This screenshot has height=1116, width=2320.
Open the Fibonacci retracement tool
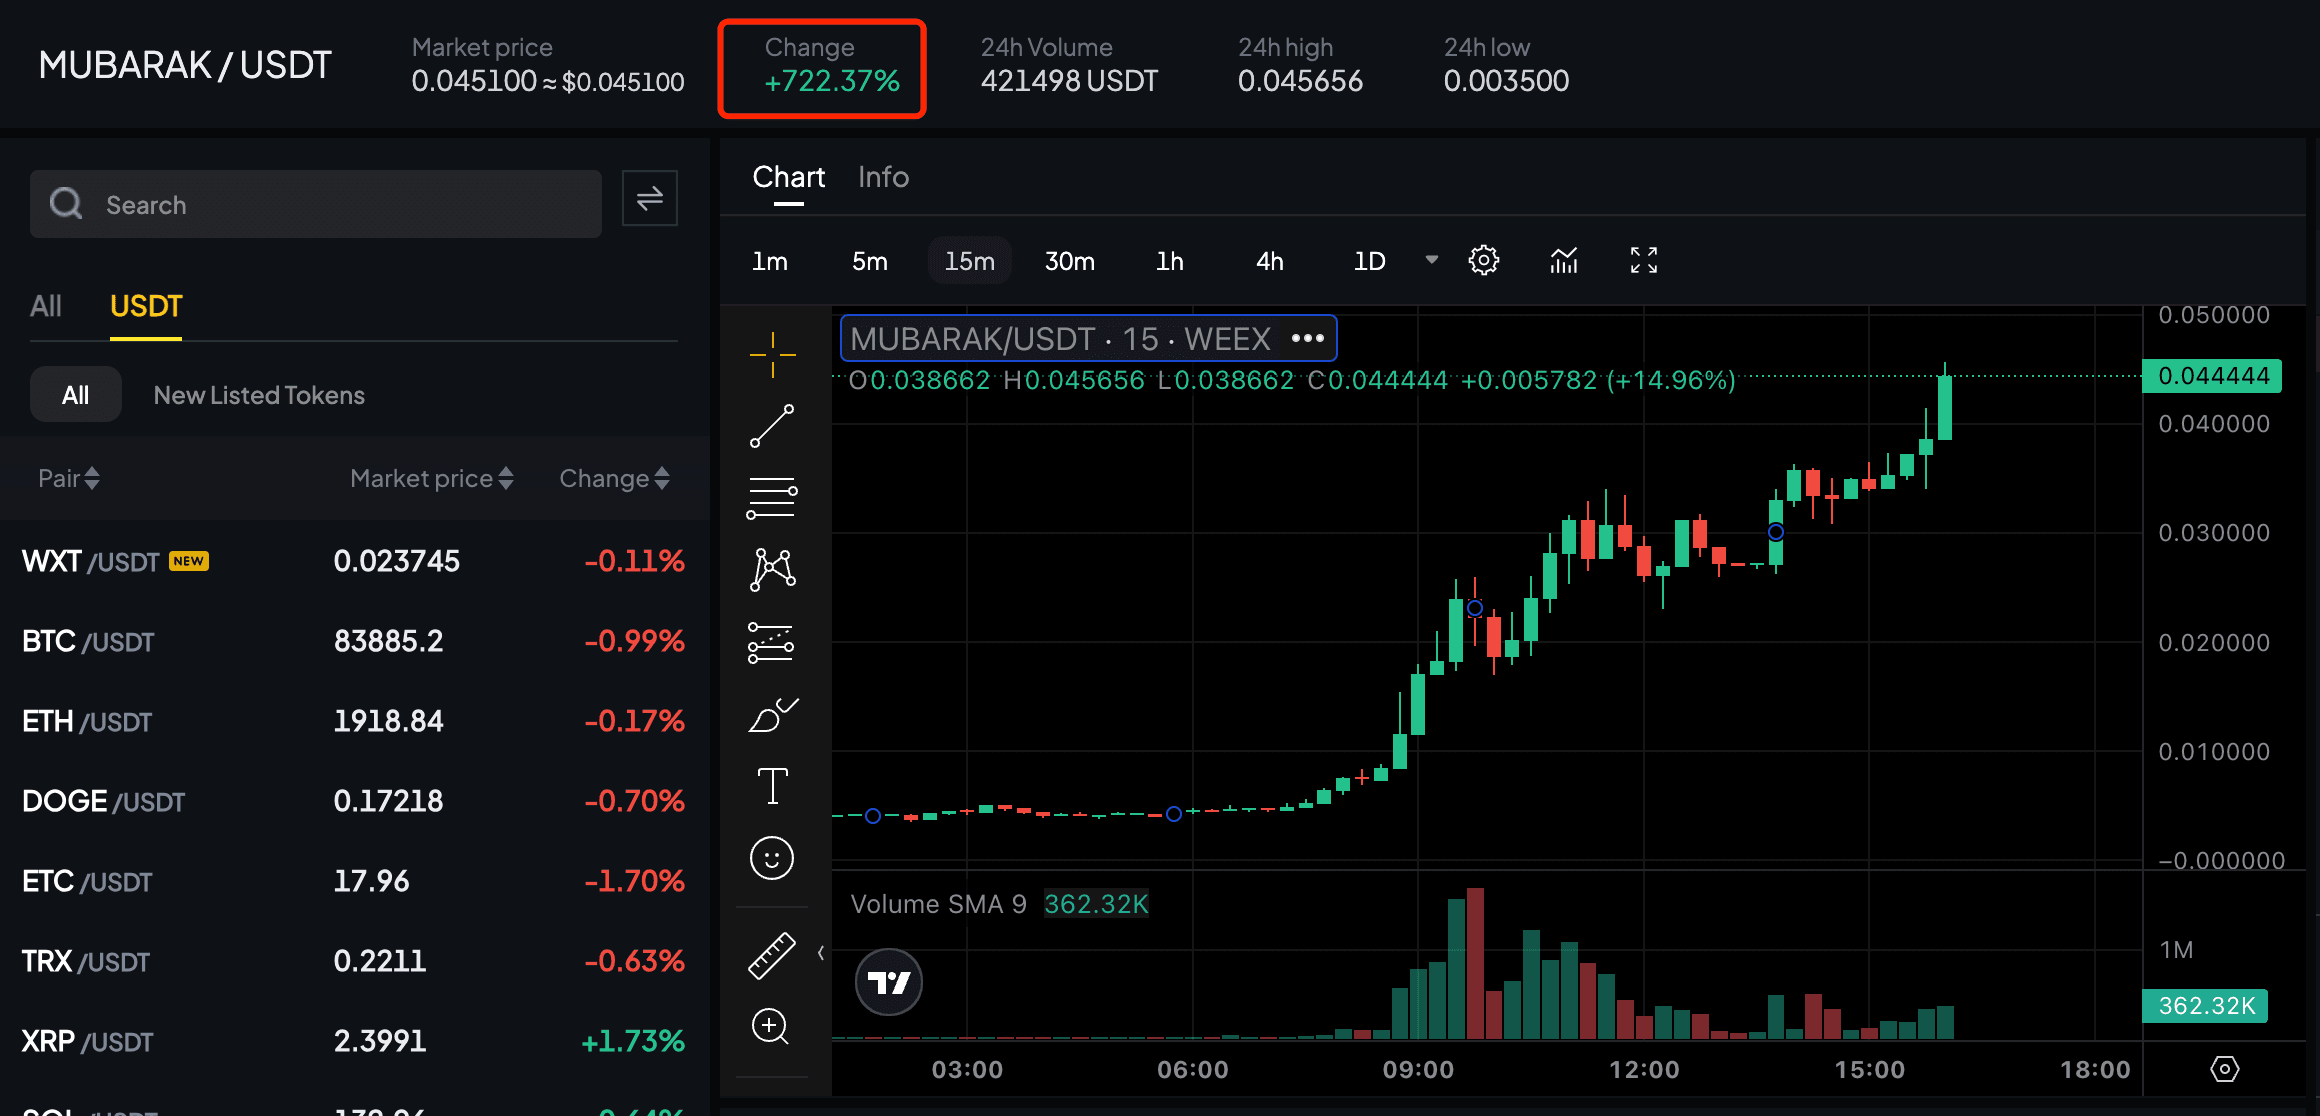771,498
